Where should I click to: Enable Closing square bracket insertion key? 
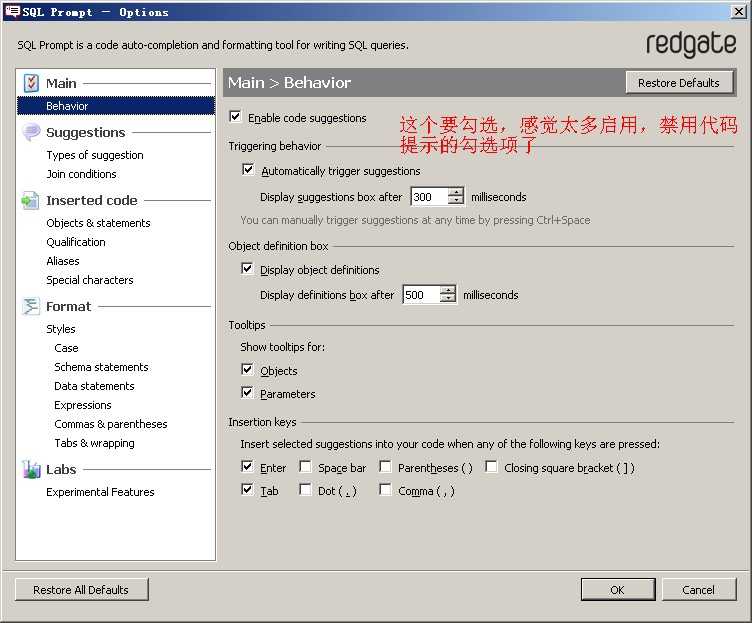coord(491,466)
